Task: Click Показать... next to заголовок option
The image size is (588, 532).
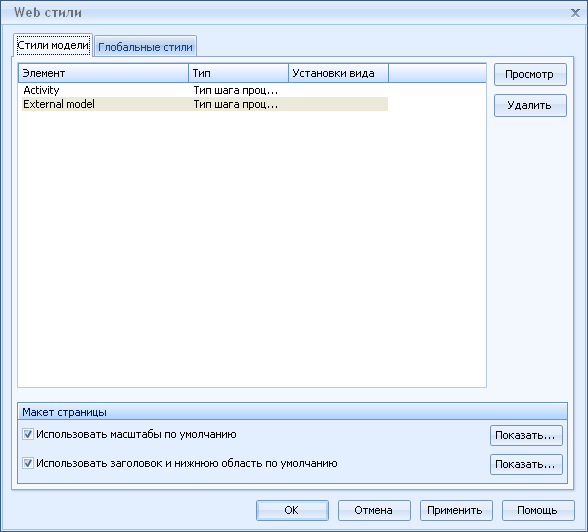Action: [x=526, y=464]
